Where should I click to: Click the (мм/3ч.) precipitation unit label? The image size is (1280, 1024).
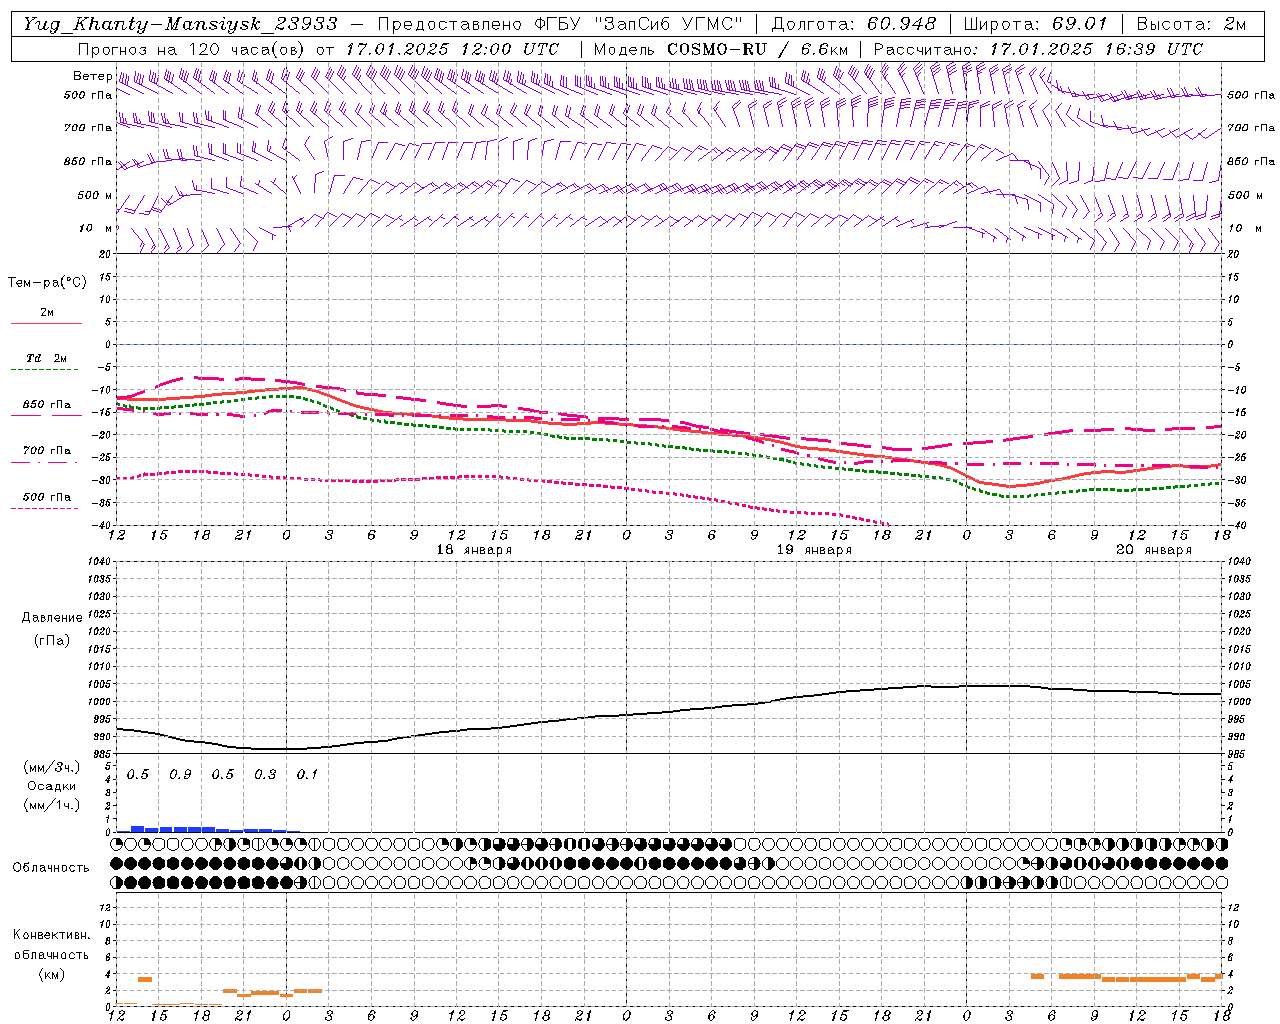52,767
